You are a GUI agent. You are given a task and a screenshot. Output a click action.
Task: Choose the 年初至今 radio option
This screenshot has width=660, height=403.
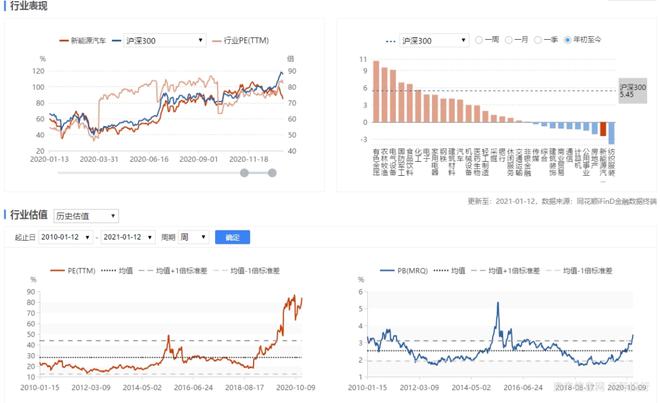click(568, 40)
